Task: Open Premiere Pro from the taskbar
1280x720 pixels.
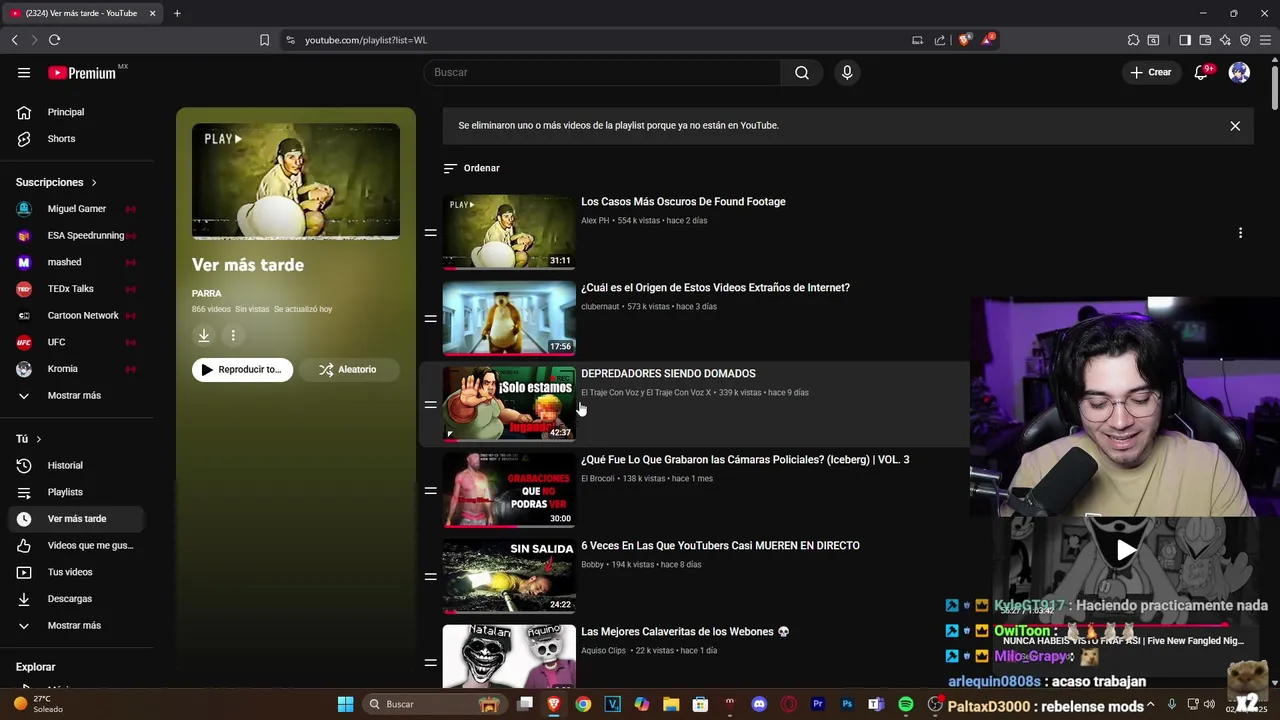Action: coord(818,704)
